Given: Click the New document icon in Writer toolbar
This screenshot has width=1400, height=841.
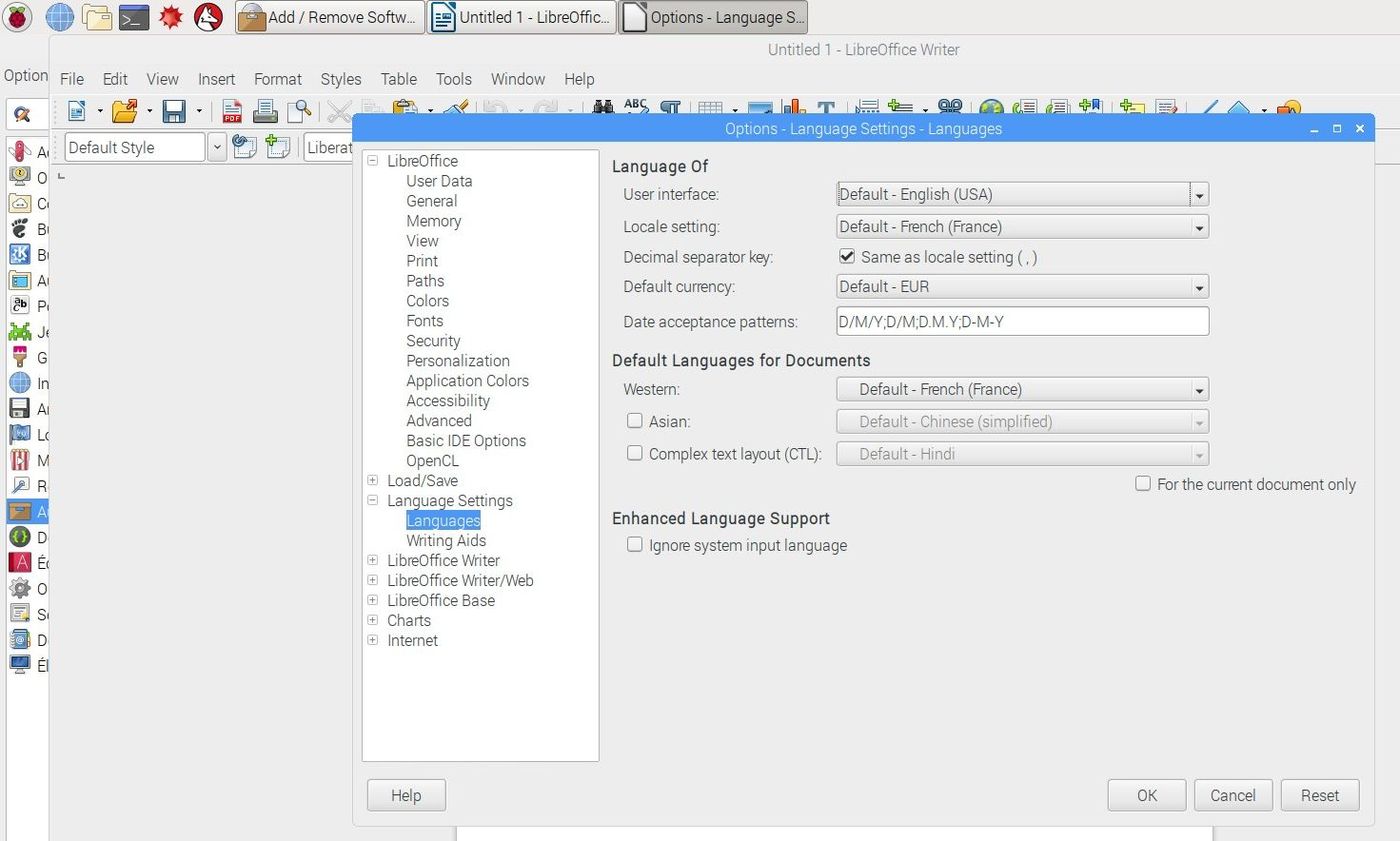Looking at the screenshot, I should click(77, 111).
